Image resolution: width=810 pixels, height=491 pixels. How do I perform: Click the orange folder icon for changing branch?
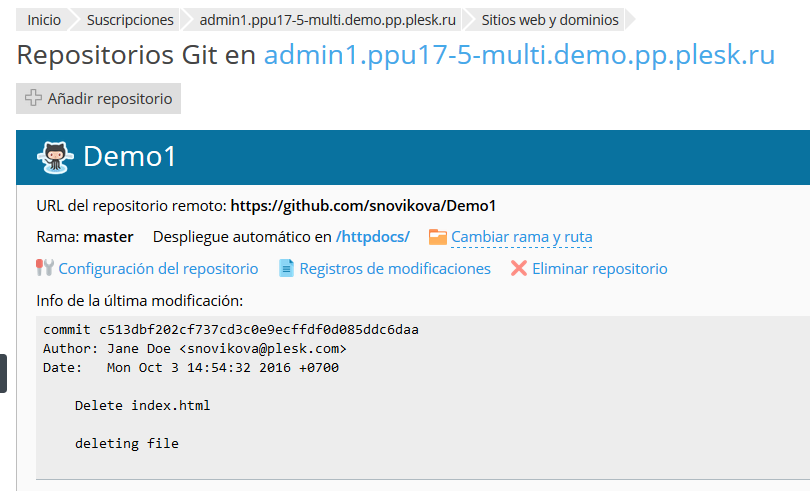click(x=438, y=237)
